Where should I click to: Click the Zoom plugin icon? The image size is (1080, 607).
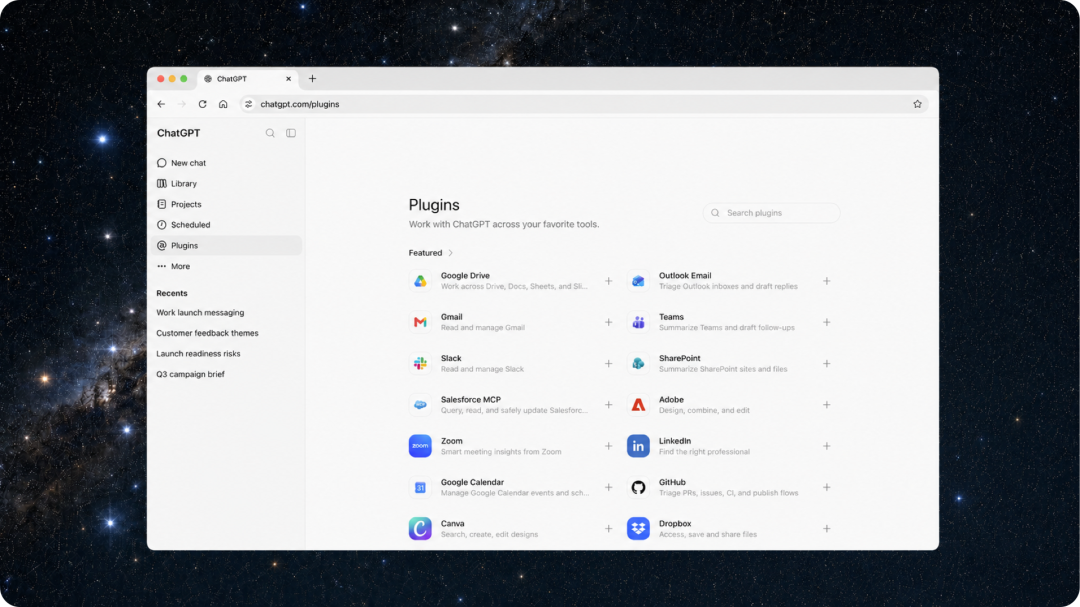coord(420,446)
